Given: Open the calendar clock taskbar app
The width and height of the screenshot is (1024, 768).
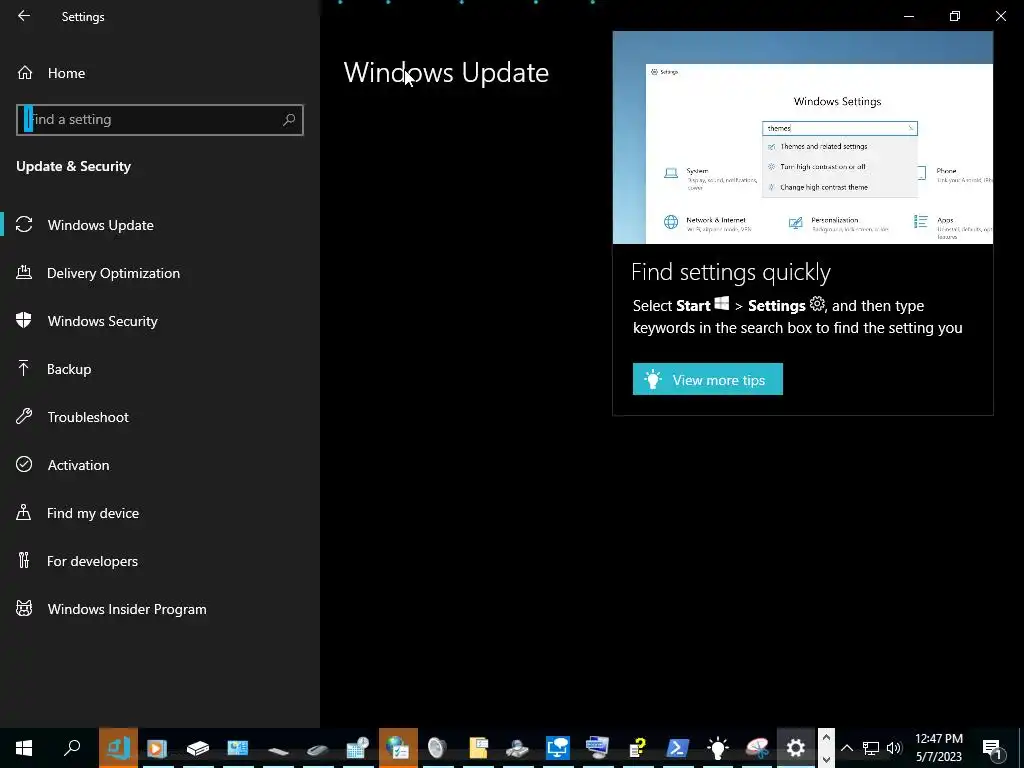Looking at the screenshot, I should click(x=357, y=748).
